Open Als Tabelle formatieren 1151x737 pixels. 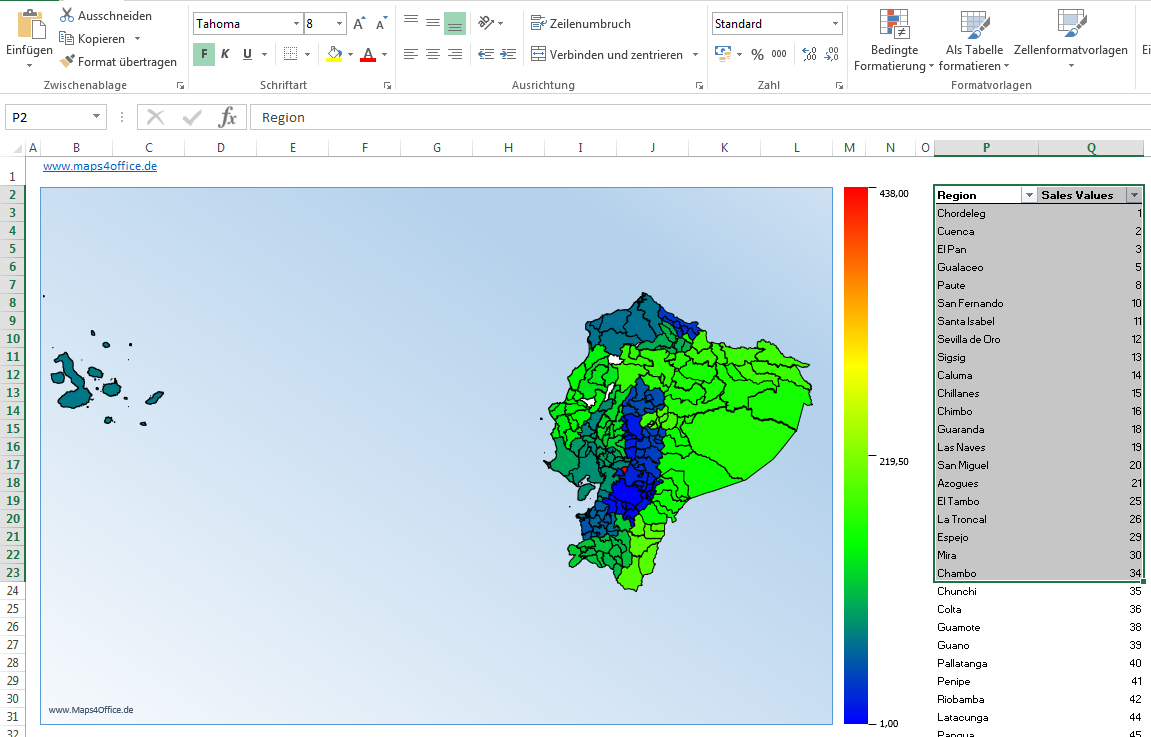pyautogui.click(x=974, y=42)
